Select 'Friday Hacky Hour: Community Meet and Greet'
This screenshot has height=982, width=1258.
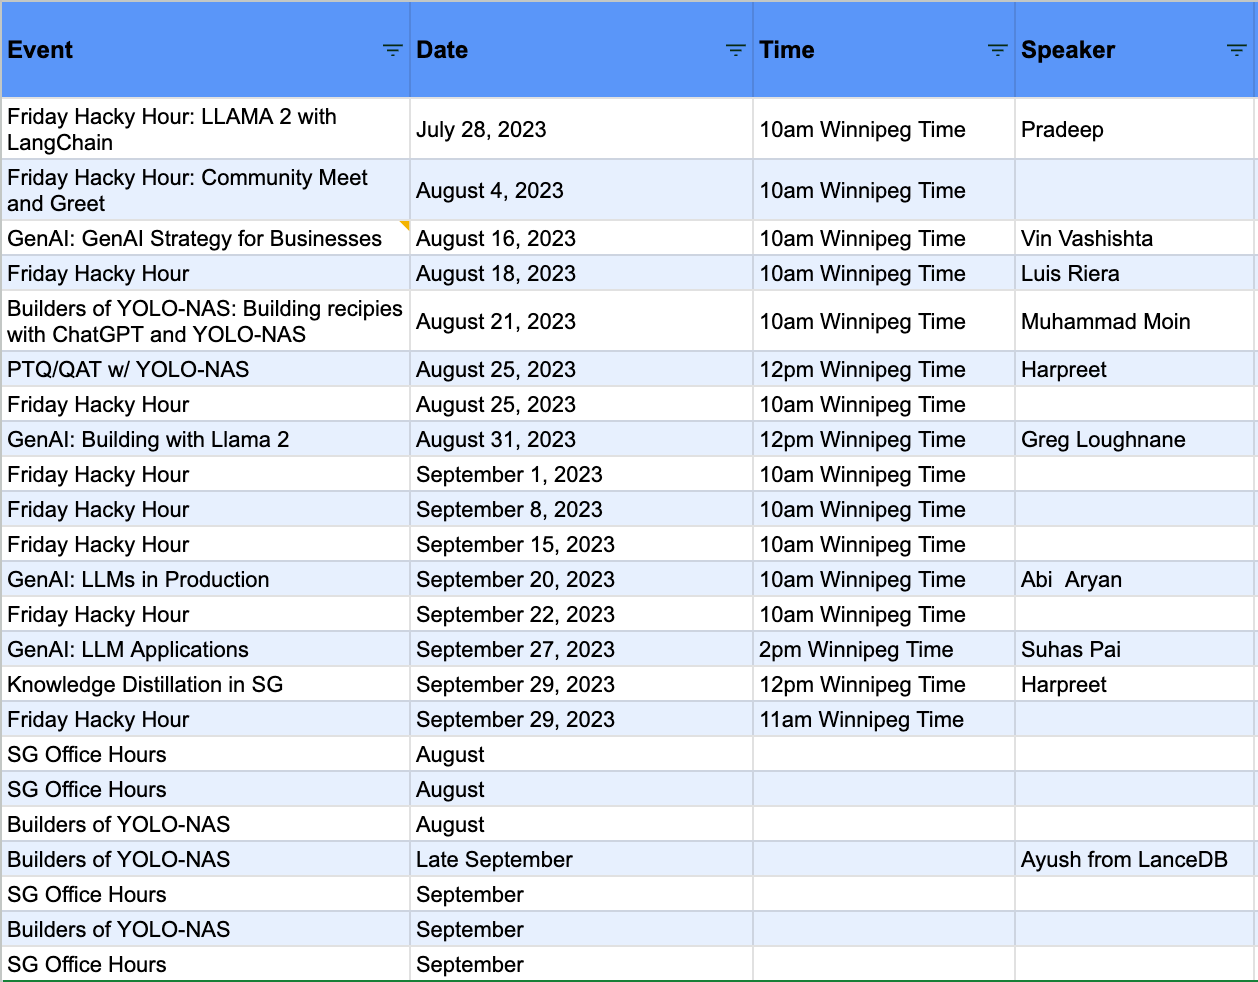206,190
